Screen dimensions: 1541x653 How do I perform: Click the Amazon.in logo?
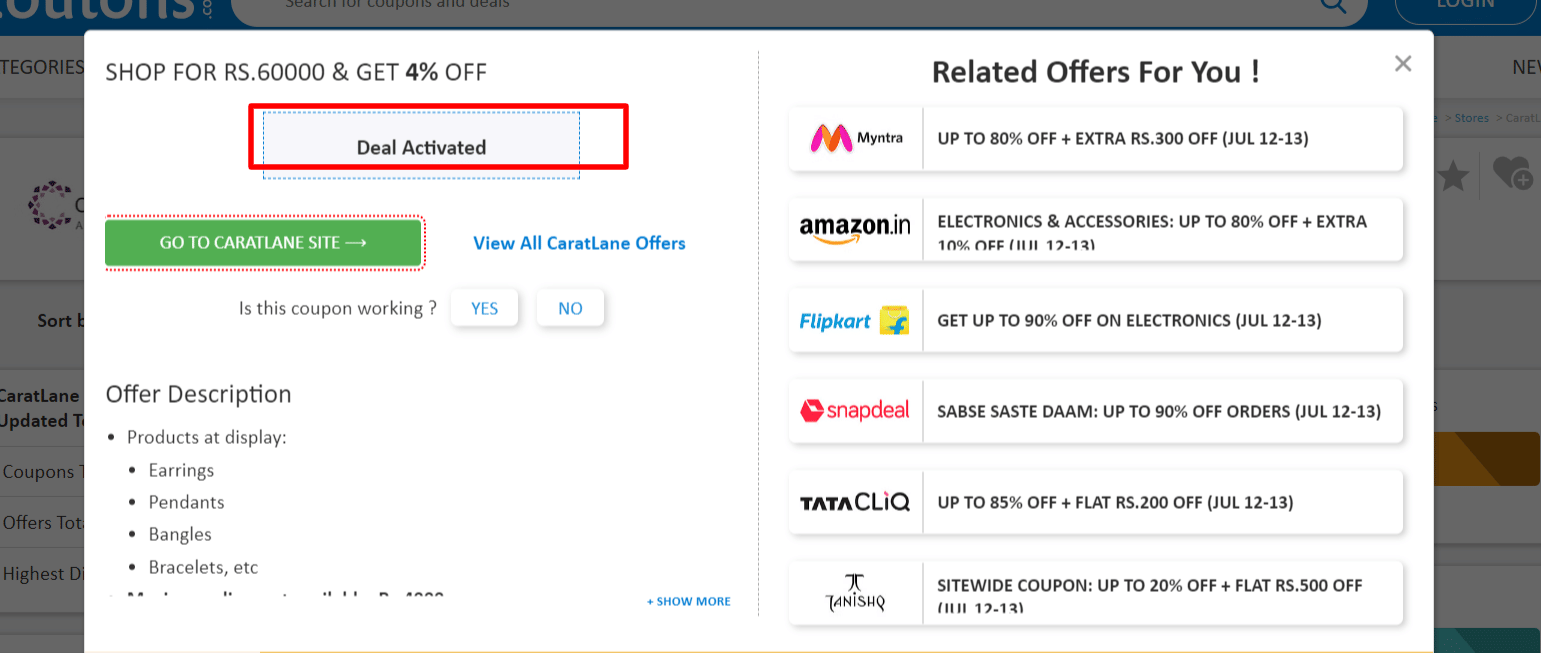pyautogui.click(x=856, y=229)
